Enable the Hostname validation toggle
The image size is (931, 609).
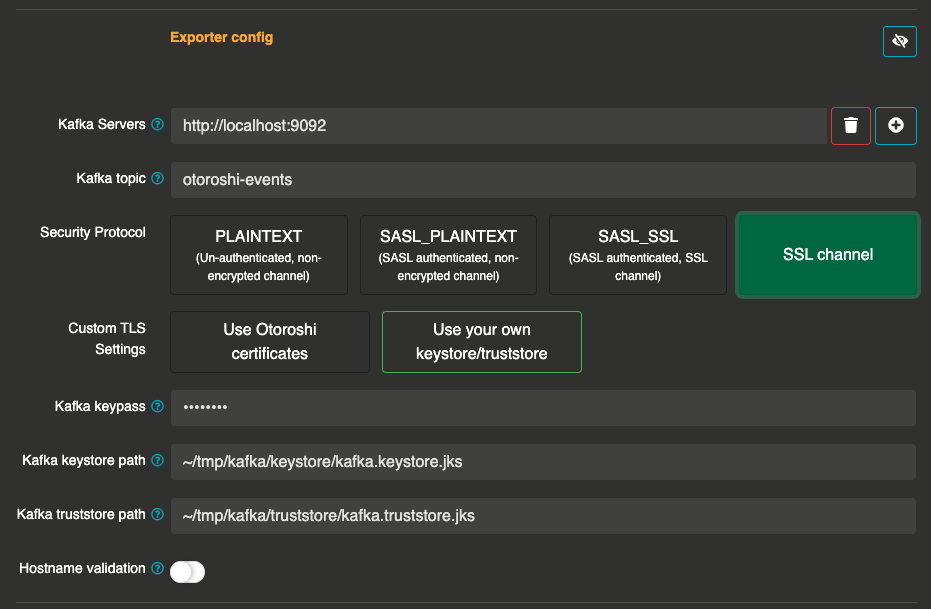click(187, 571)
